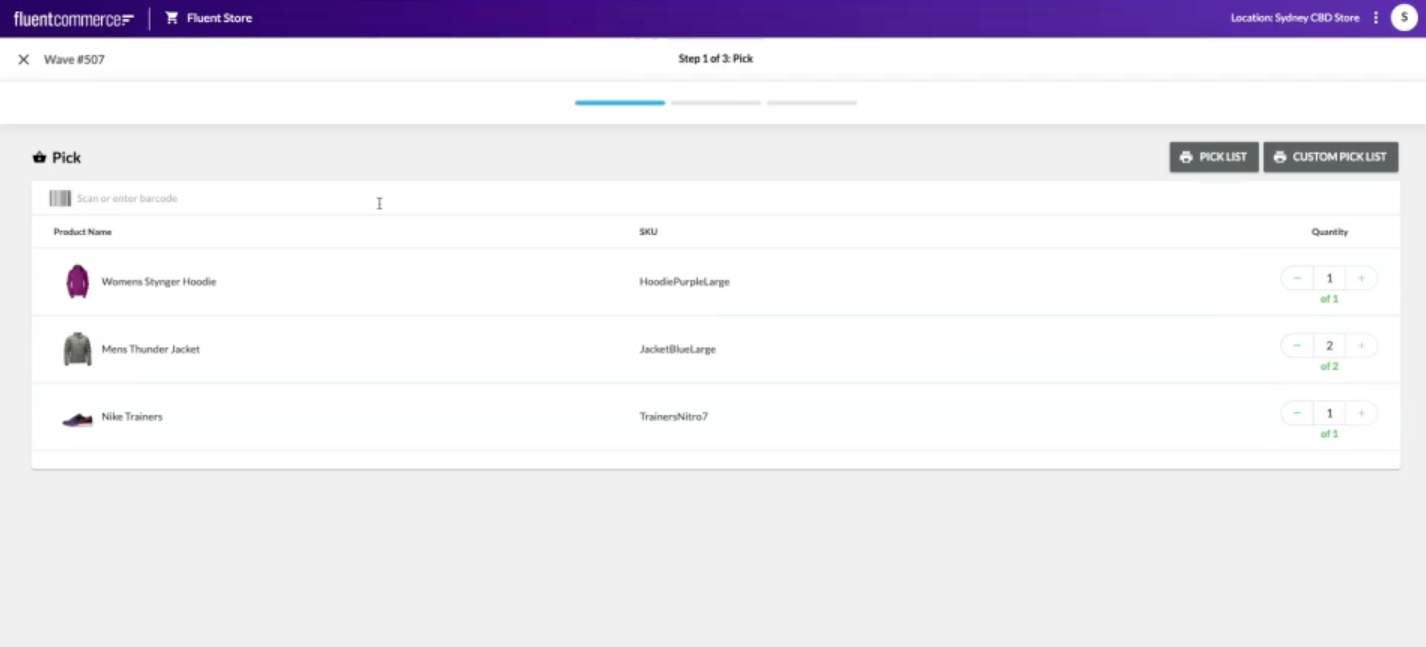Click the Scan or enter barcode field
This screenshot has width=1426, height=647.
[400, 199]
